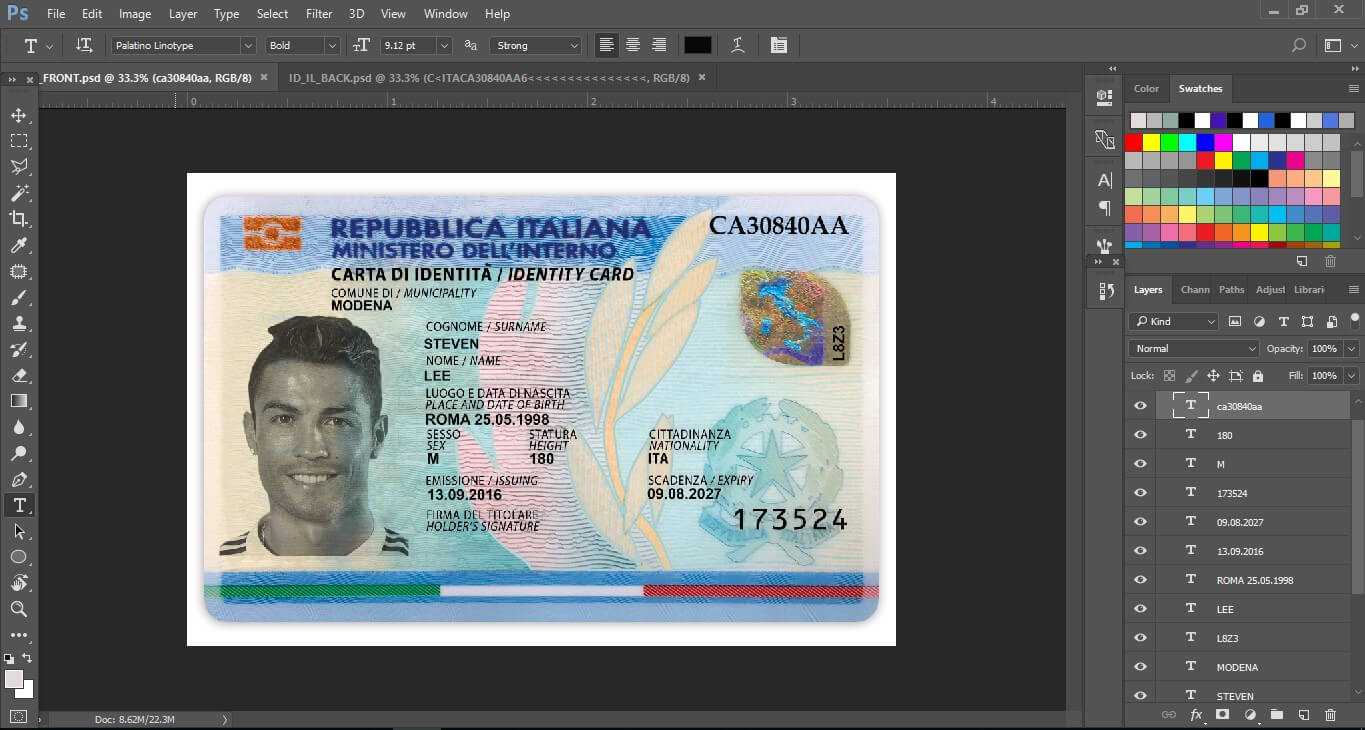Click the Create new swatch icon
Image resolution: width=1365 pixels, height=730 pixels.
1302,261
